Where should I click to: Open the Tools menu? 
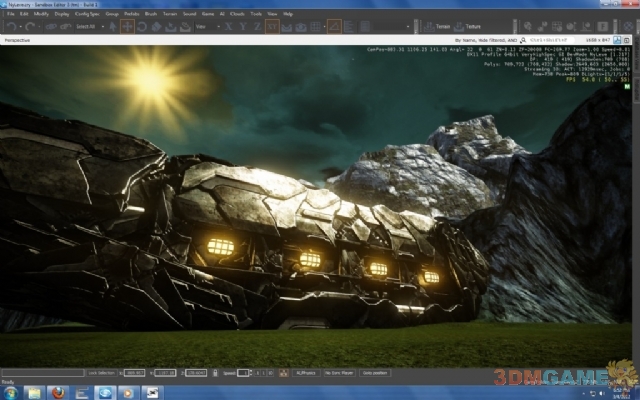pos(256,14)
